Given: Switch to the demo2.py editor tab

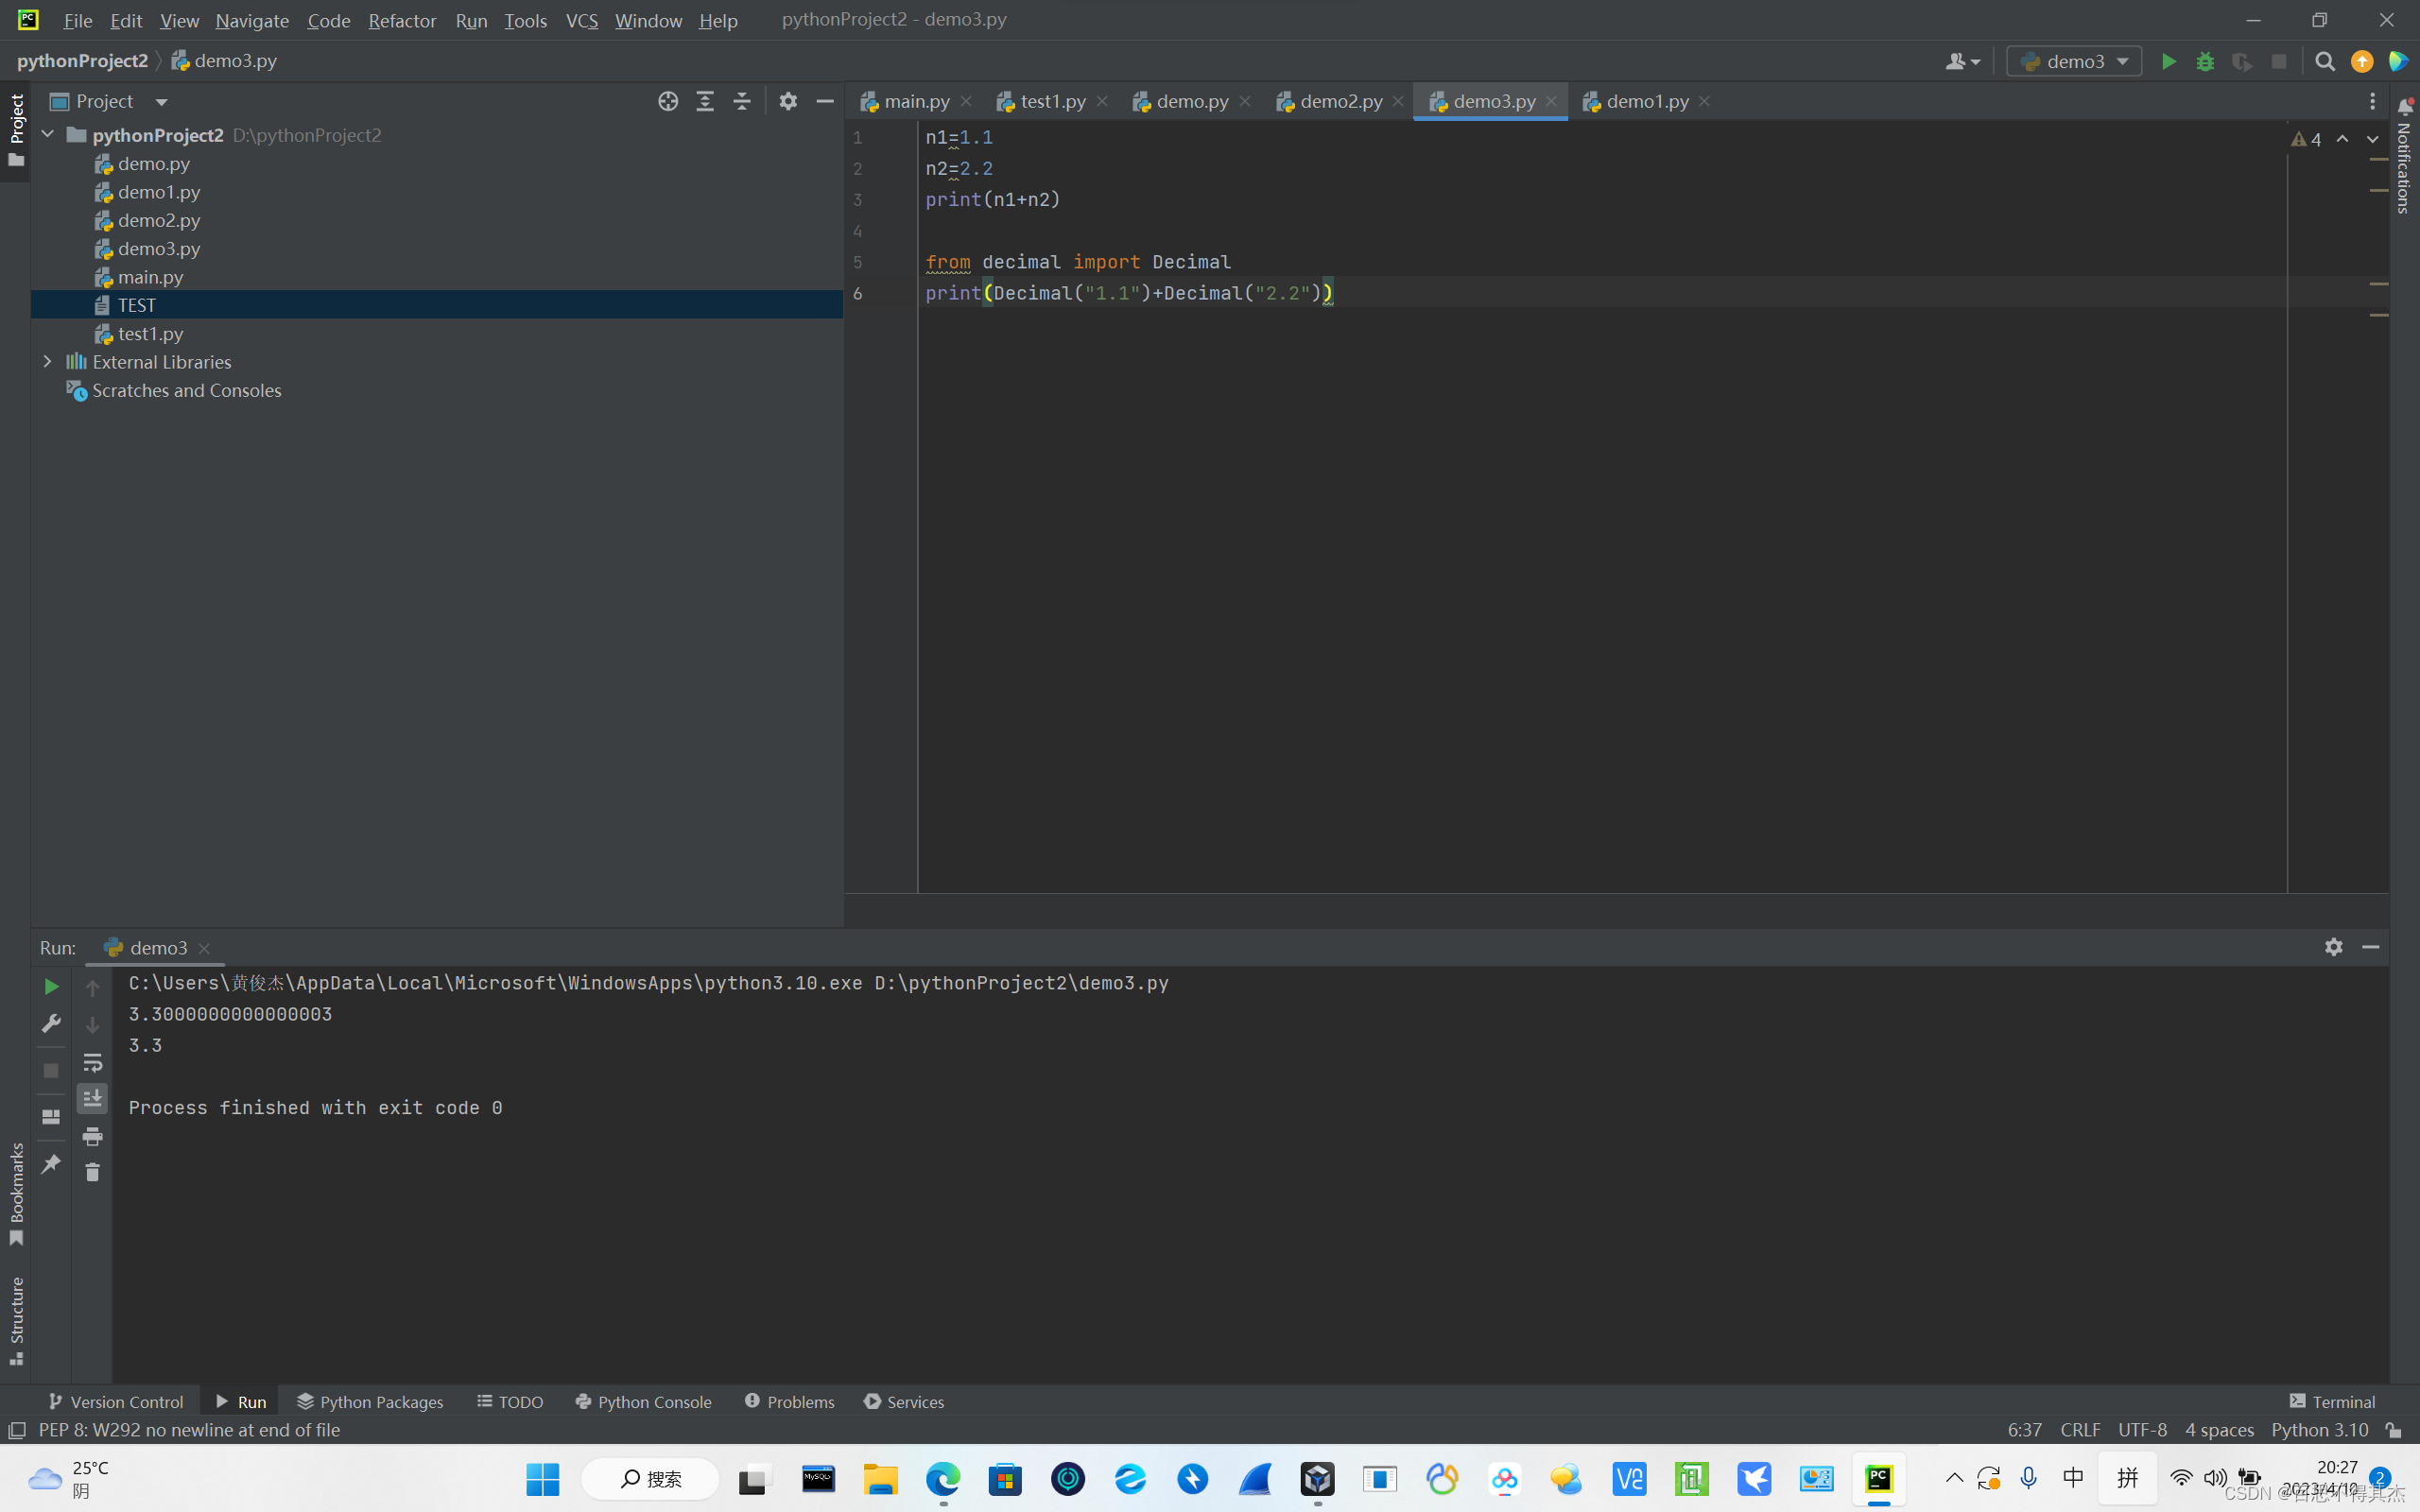Looking at the screenshot, I should point(1339,101).
